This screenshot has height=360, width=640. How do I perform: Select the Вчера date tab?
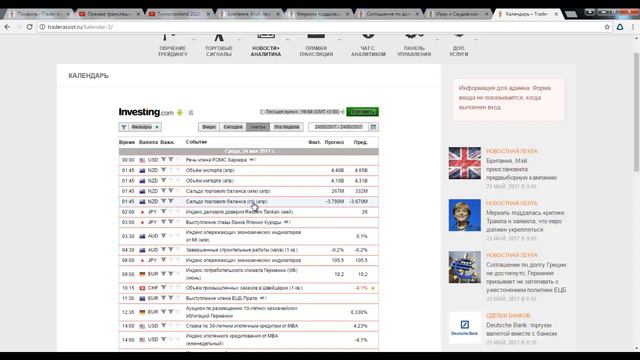pyautogui.click(x=209, y=127)
